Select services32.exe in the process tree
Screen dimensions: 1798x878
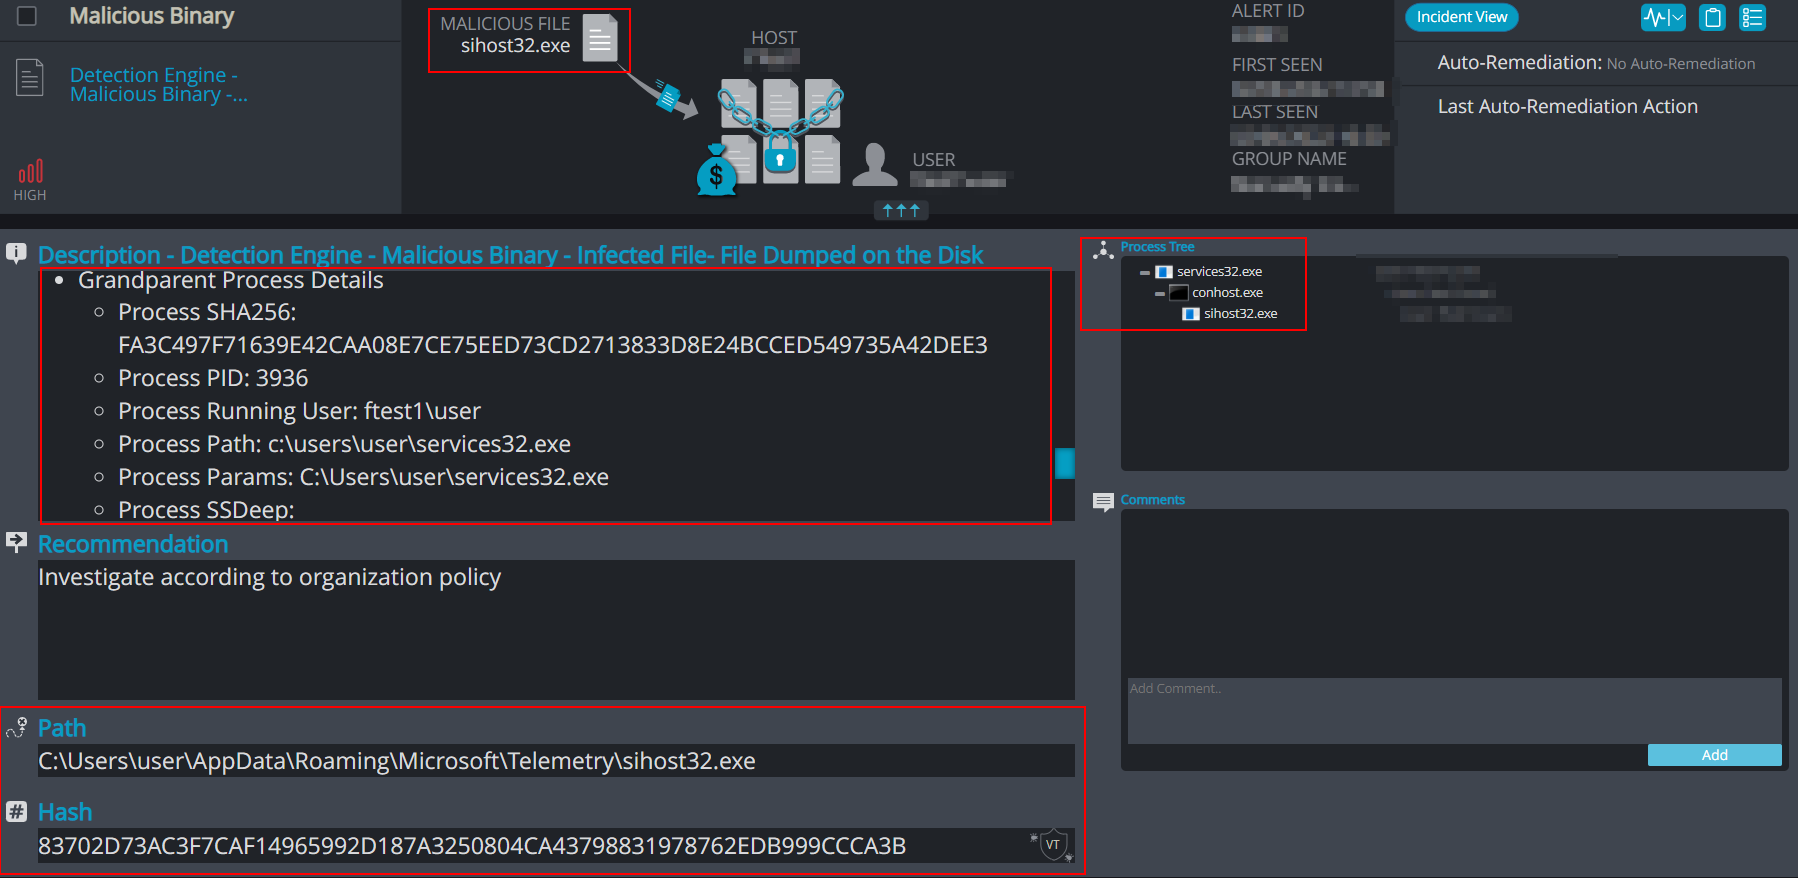(x=1219, y=272)
